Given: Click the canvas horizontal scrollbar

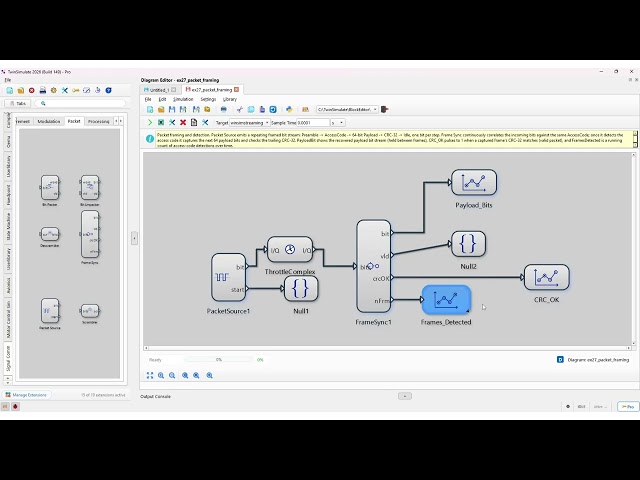Looking at the screenshot, I should pos(387,348).
